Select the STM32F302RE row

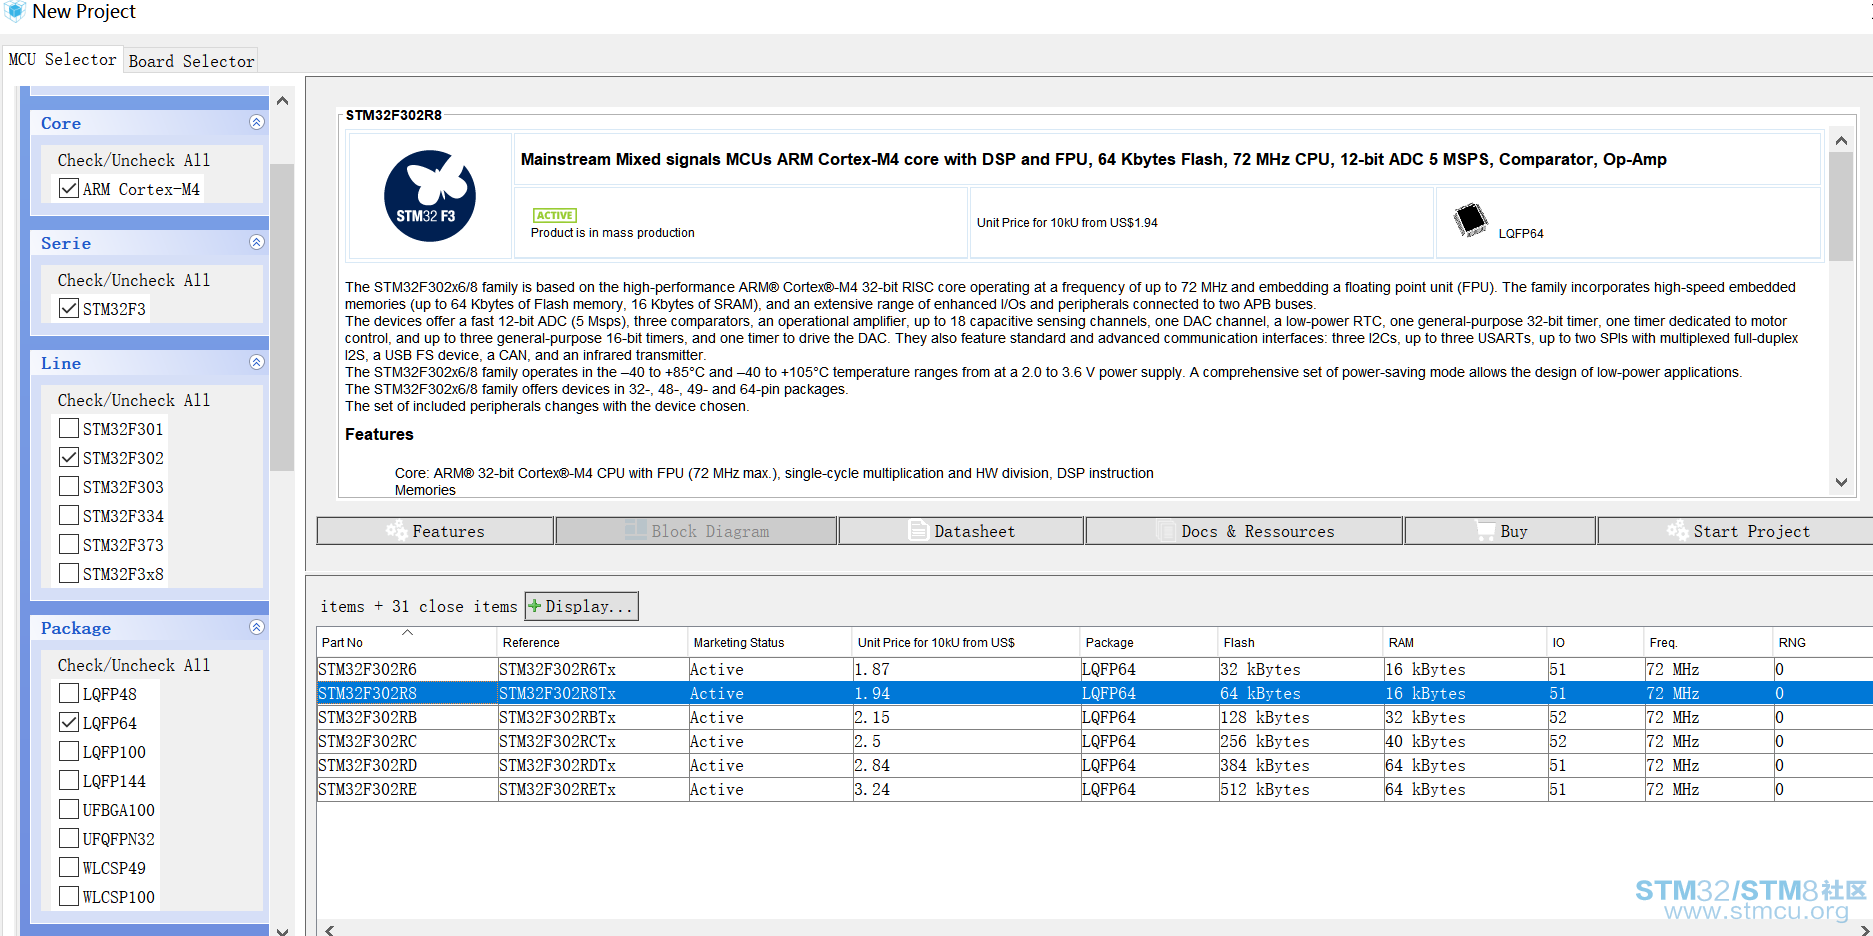(x=1095, y=789)
